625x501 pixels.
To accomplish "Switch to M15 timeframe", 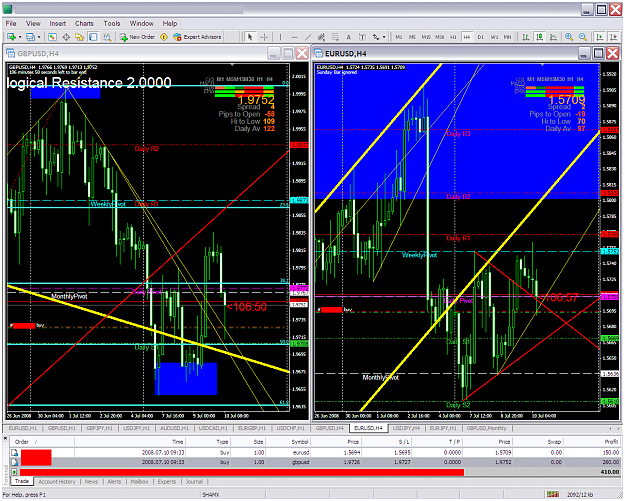I will pyautogui.click(x=426, y=37).
